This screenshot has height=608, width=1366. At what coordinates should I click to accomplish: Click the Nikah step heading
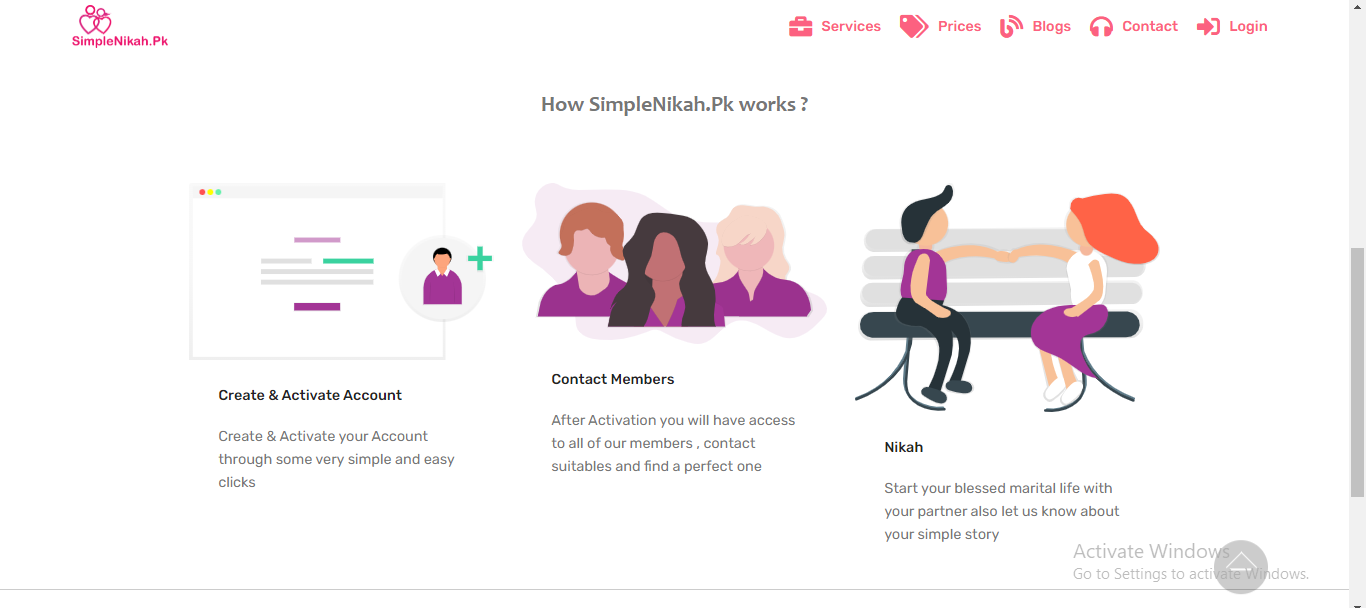click(904, 447)
